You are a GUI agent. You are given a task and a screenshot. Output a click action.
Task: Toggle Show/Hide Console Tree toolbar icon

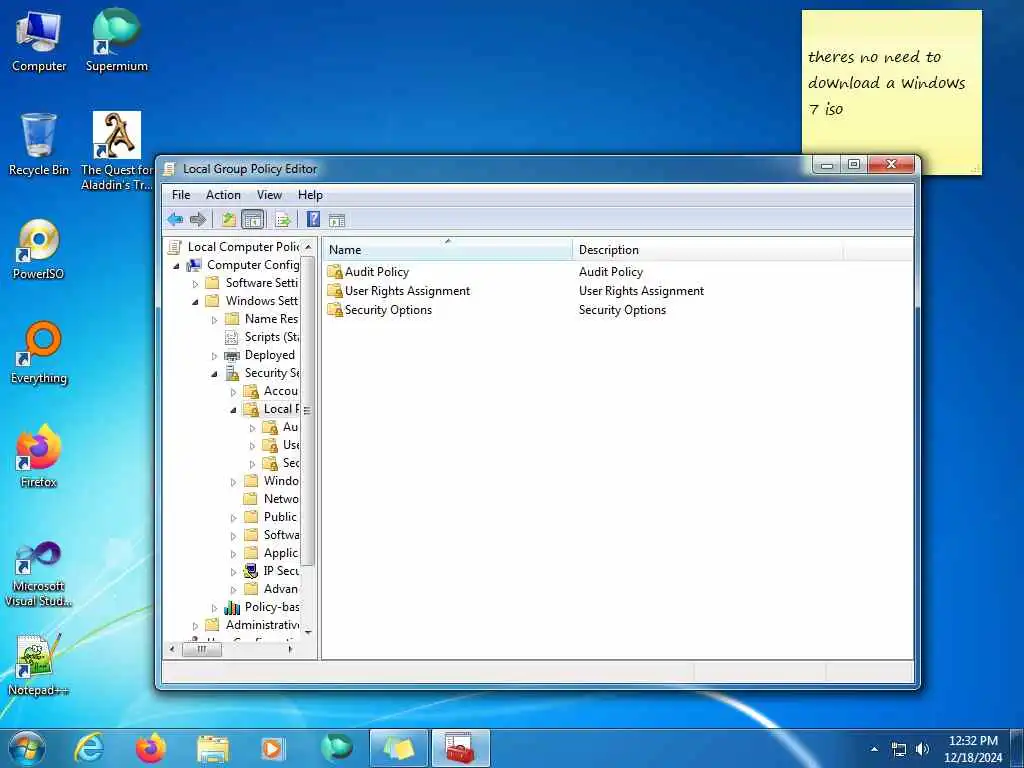click(253, 219)
